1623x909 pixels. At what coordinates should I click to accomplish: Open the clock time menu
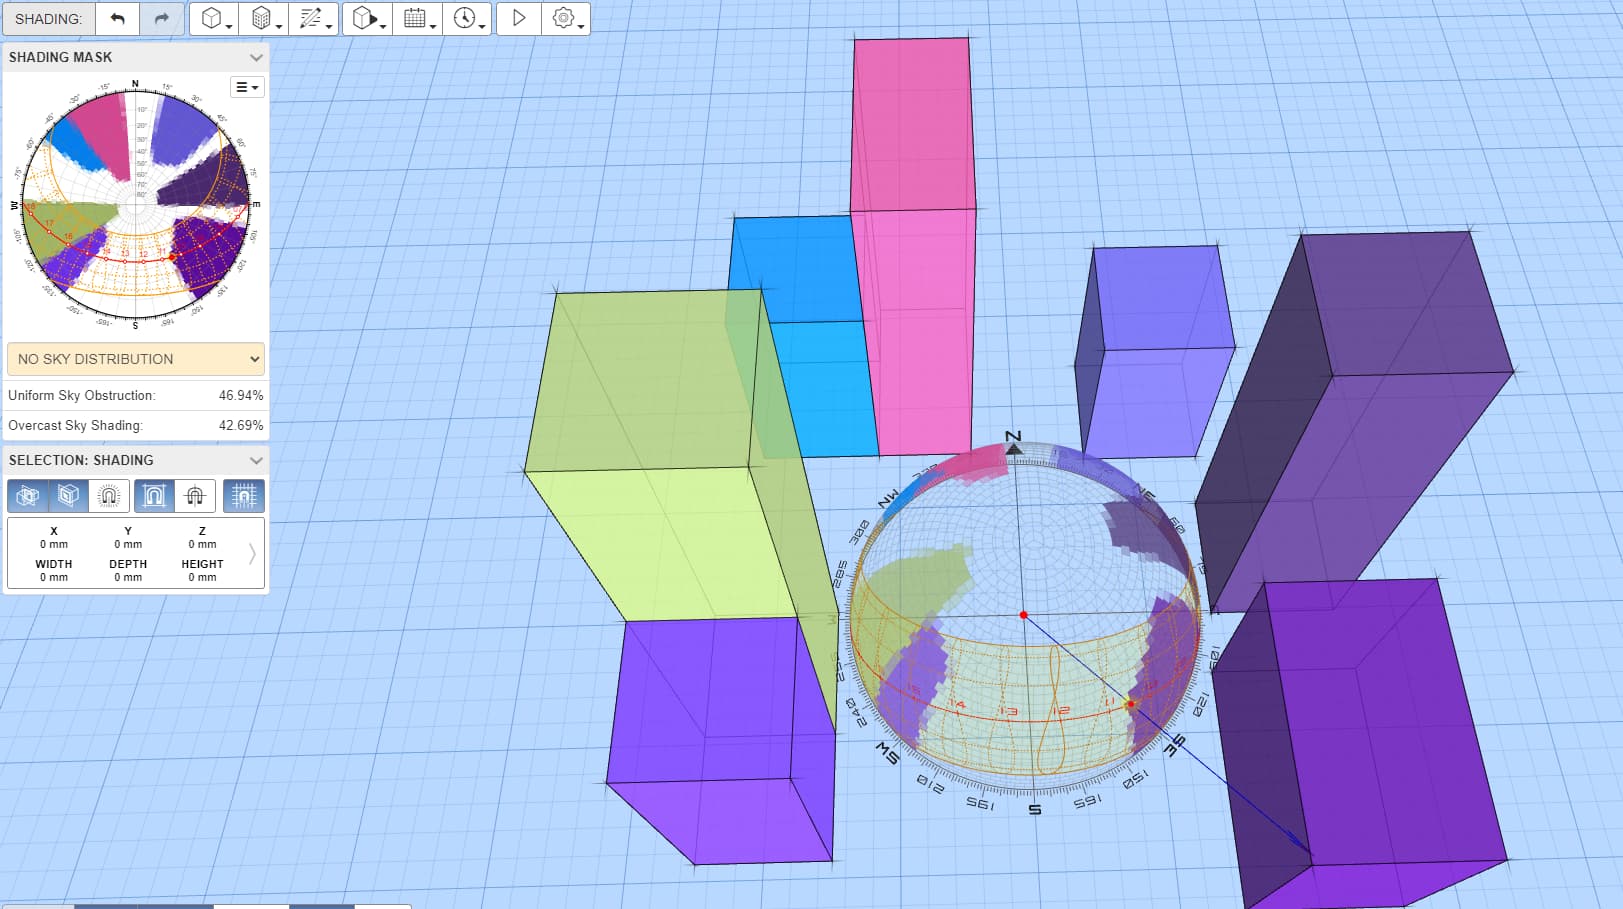point(467,19)
